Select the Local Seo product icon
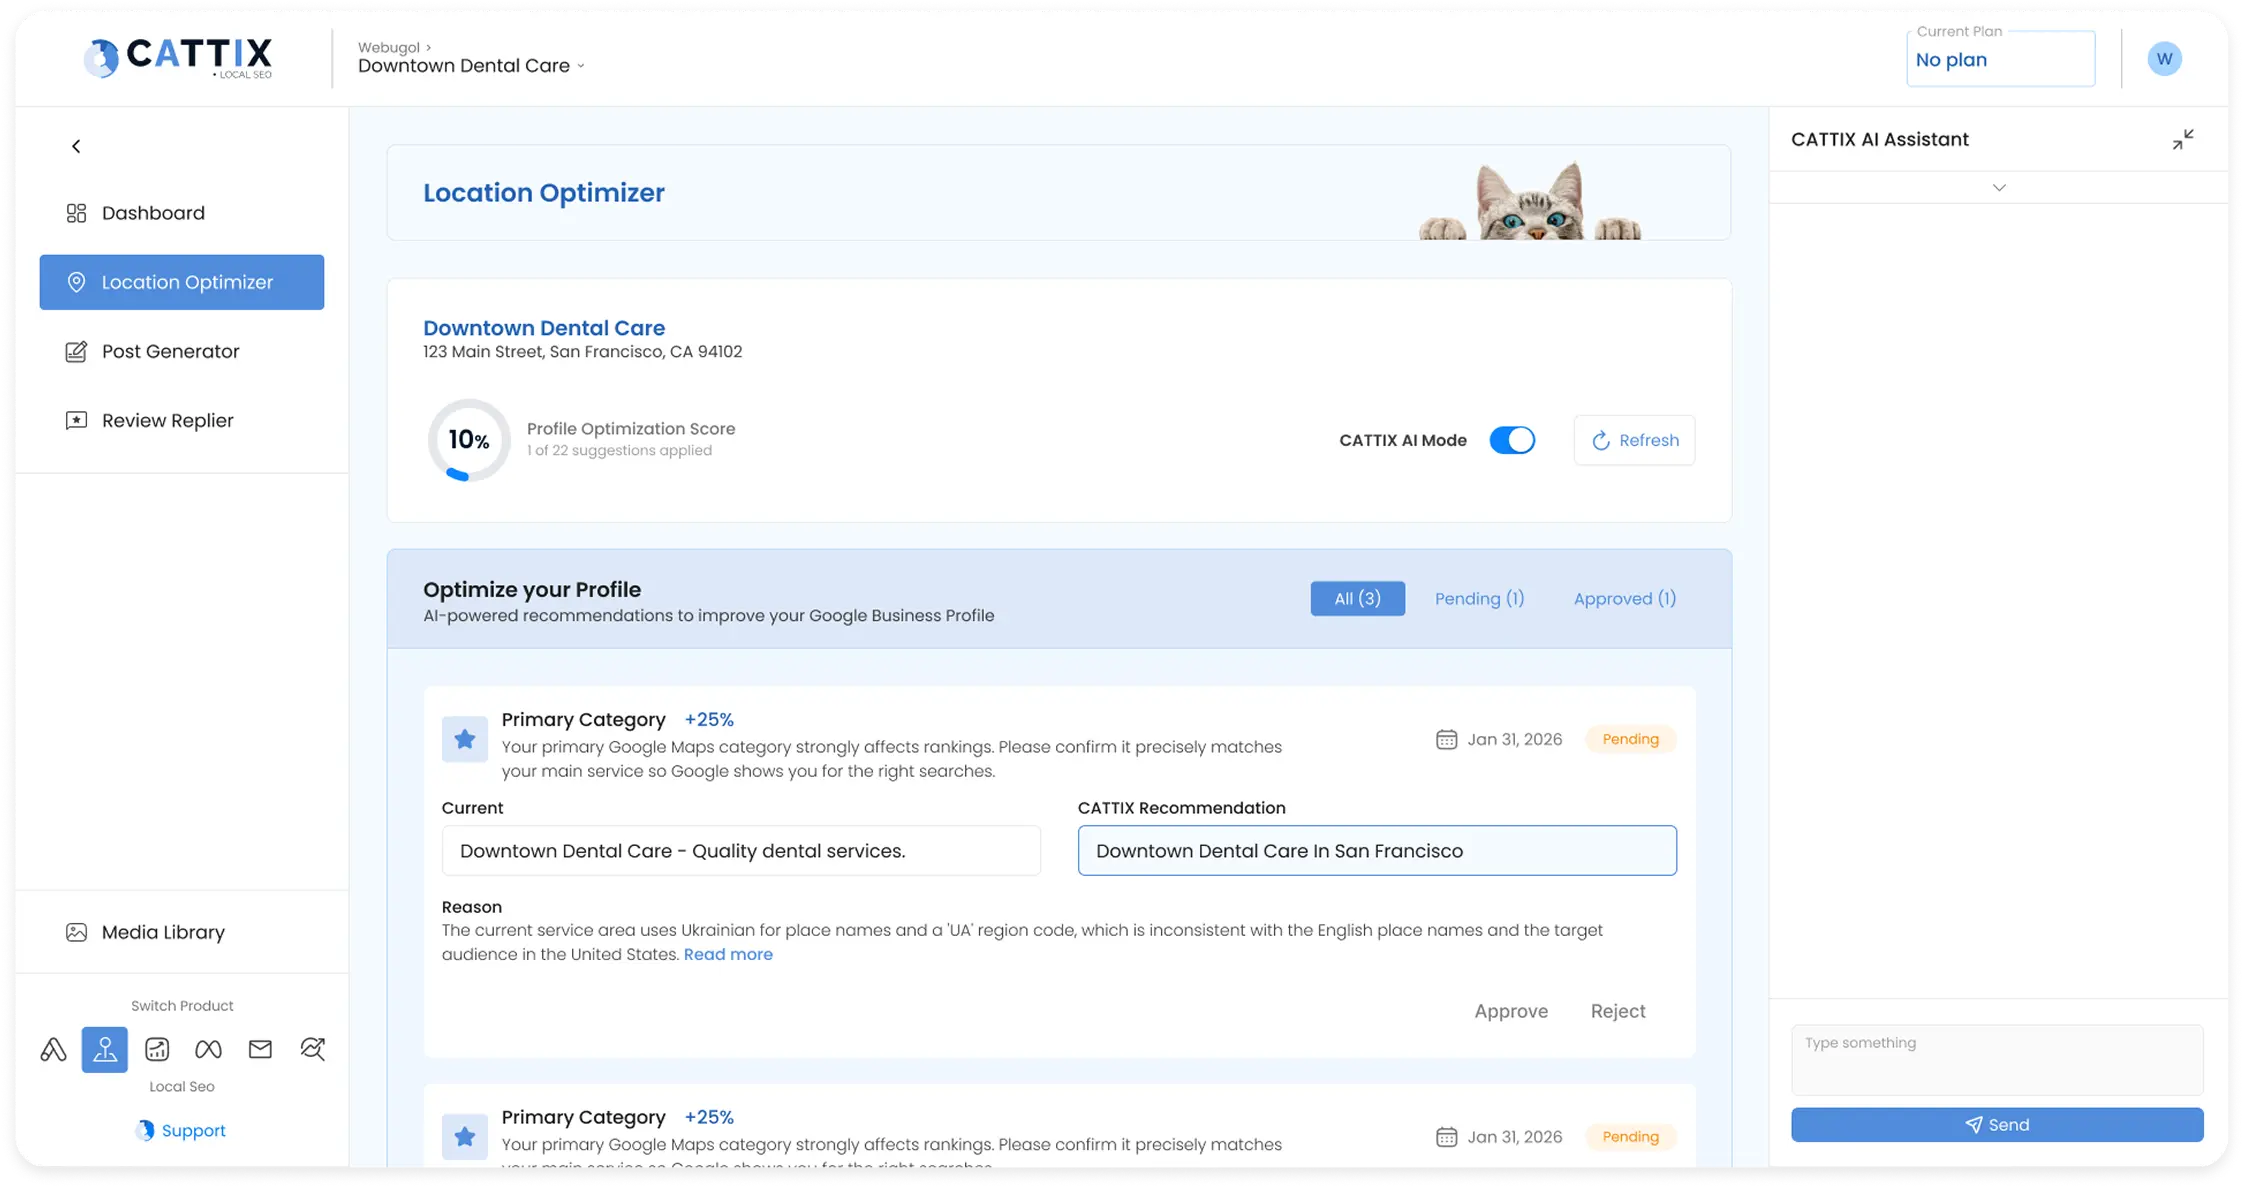The height and width of the screenshot is (1189, 2244). click(105, 1049)
